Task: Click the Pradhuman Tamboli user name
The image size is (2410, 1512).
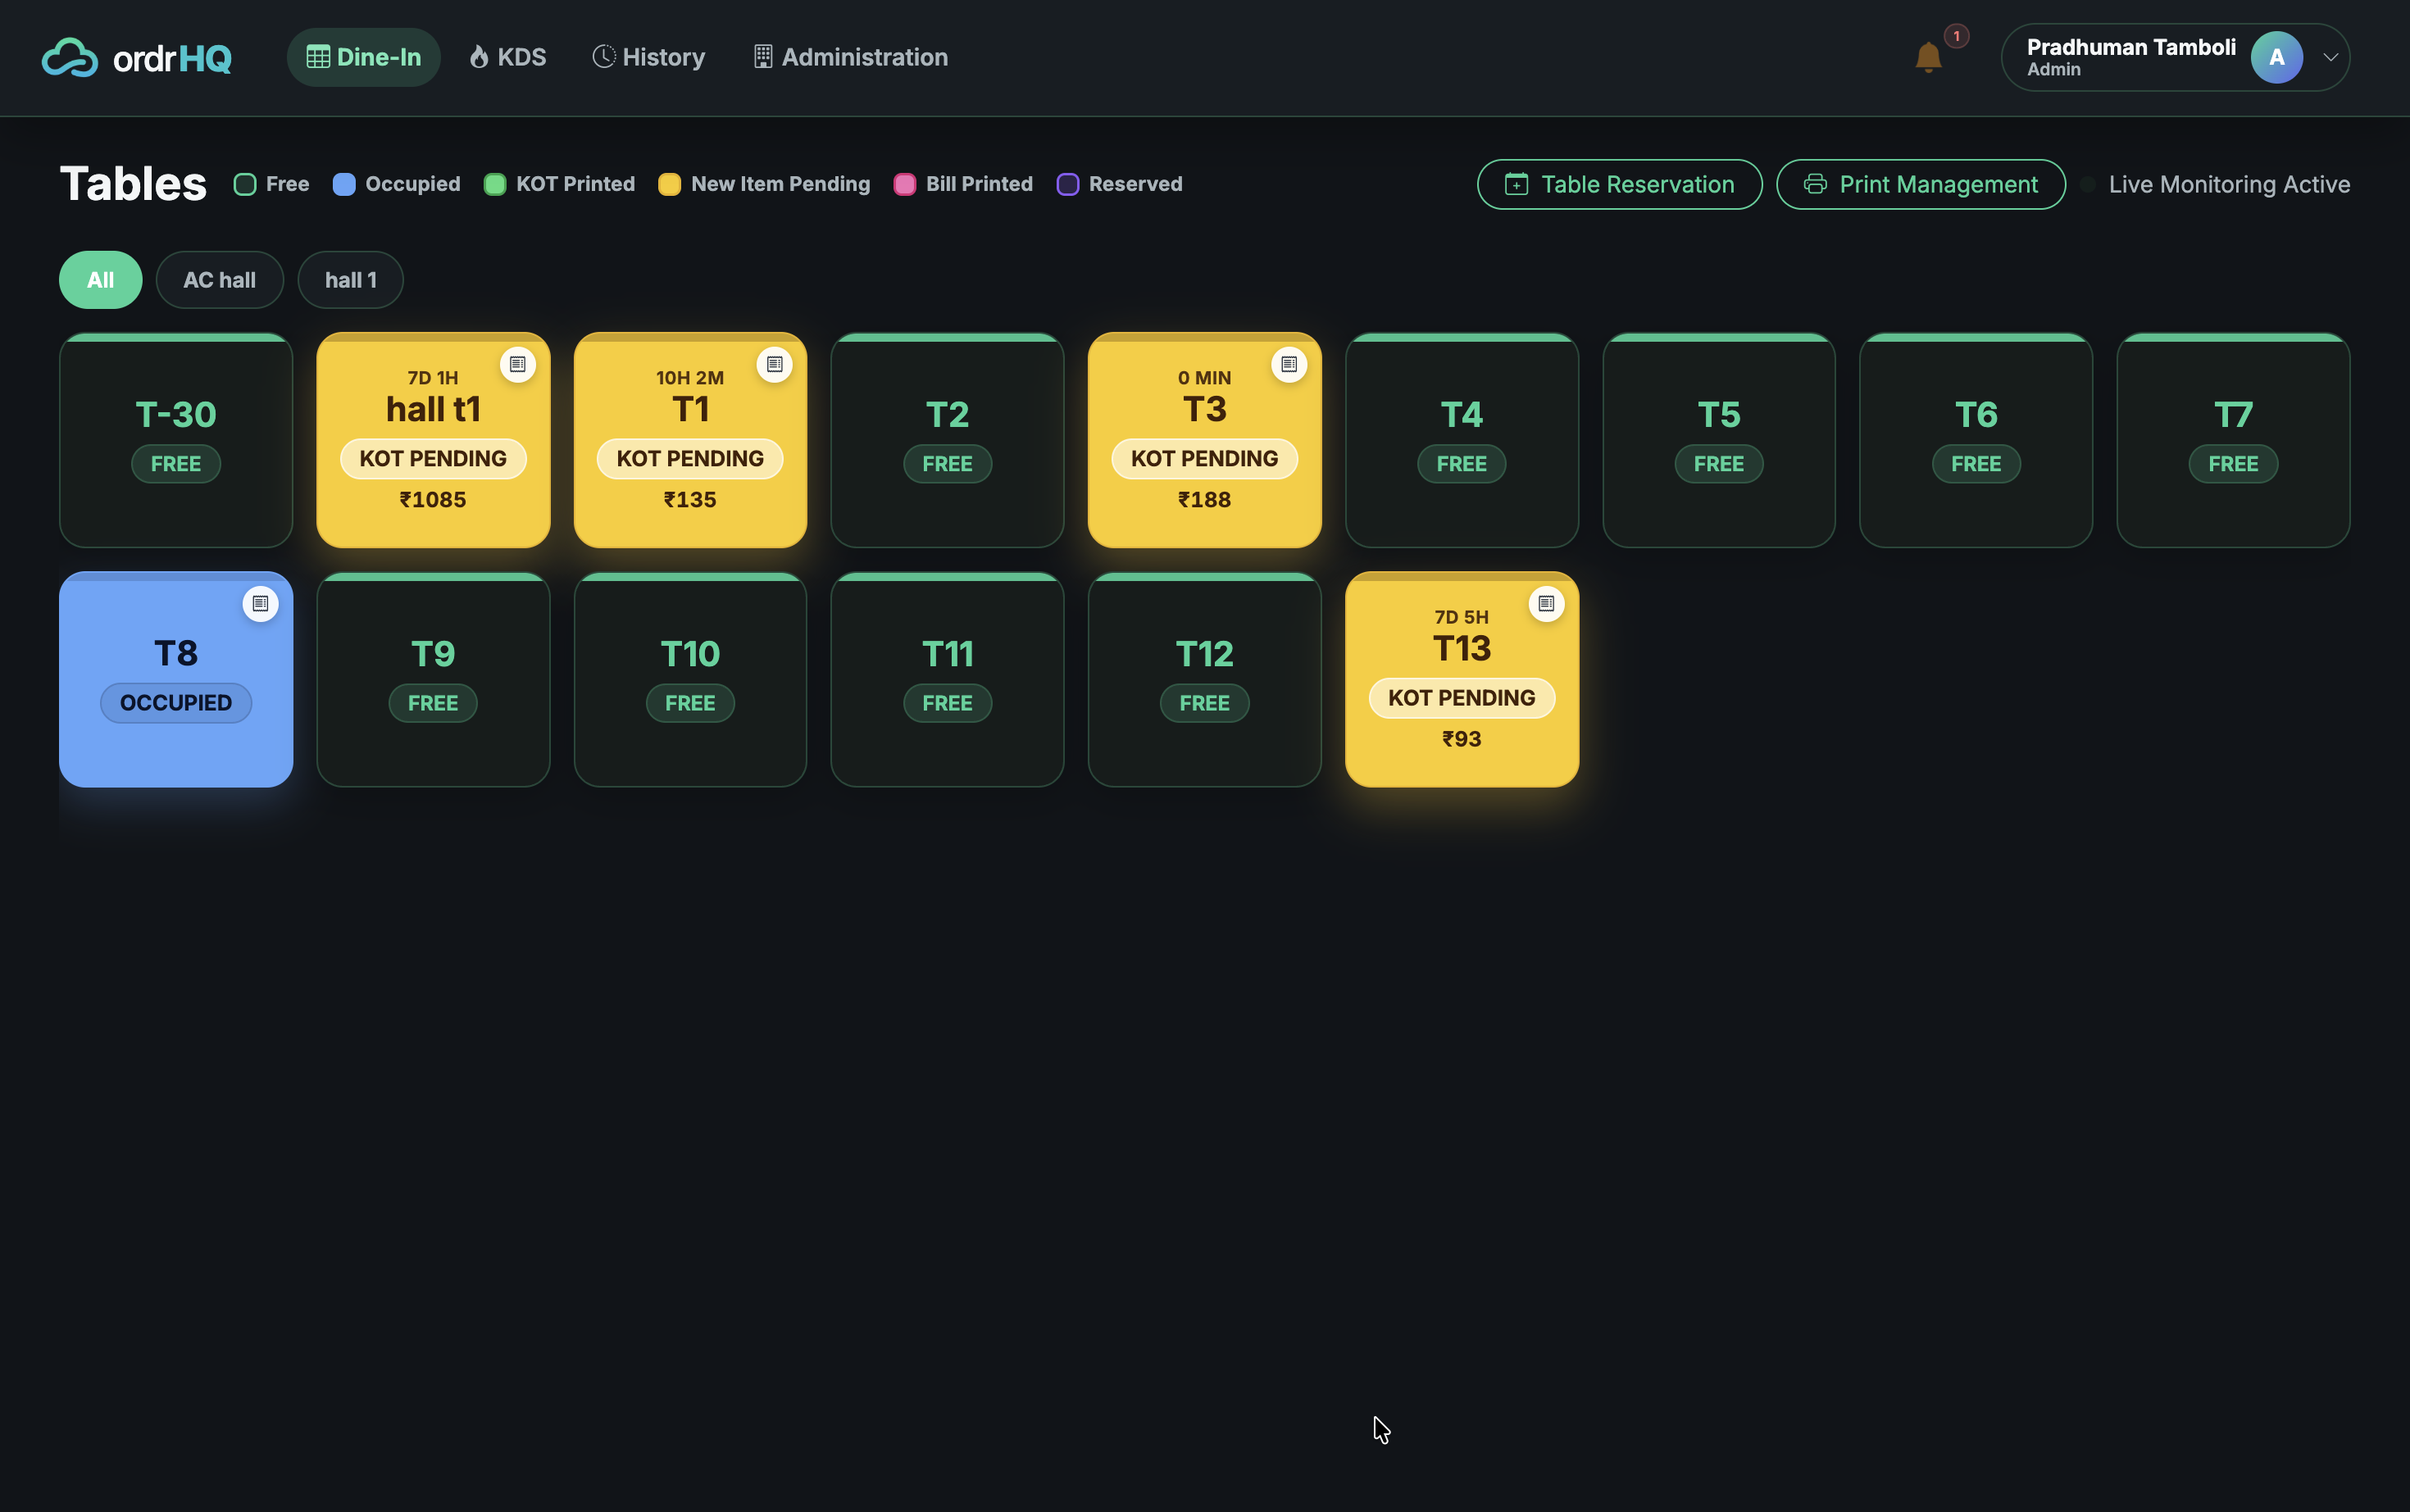Action: 2131,47
